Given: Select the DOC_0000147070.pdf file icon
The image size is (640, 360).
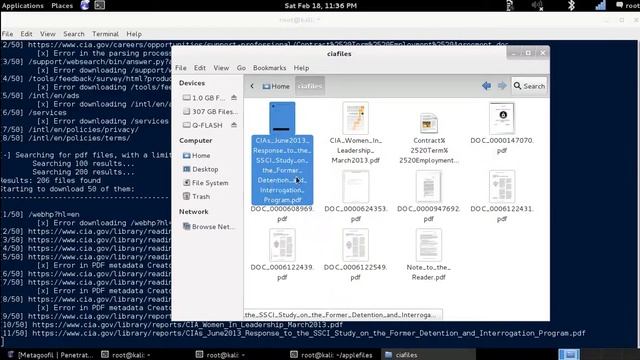Looking at the screenshot, I should click(502, 118).
